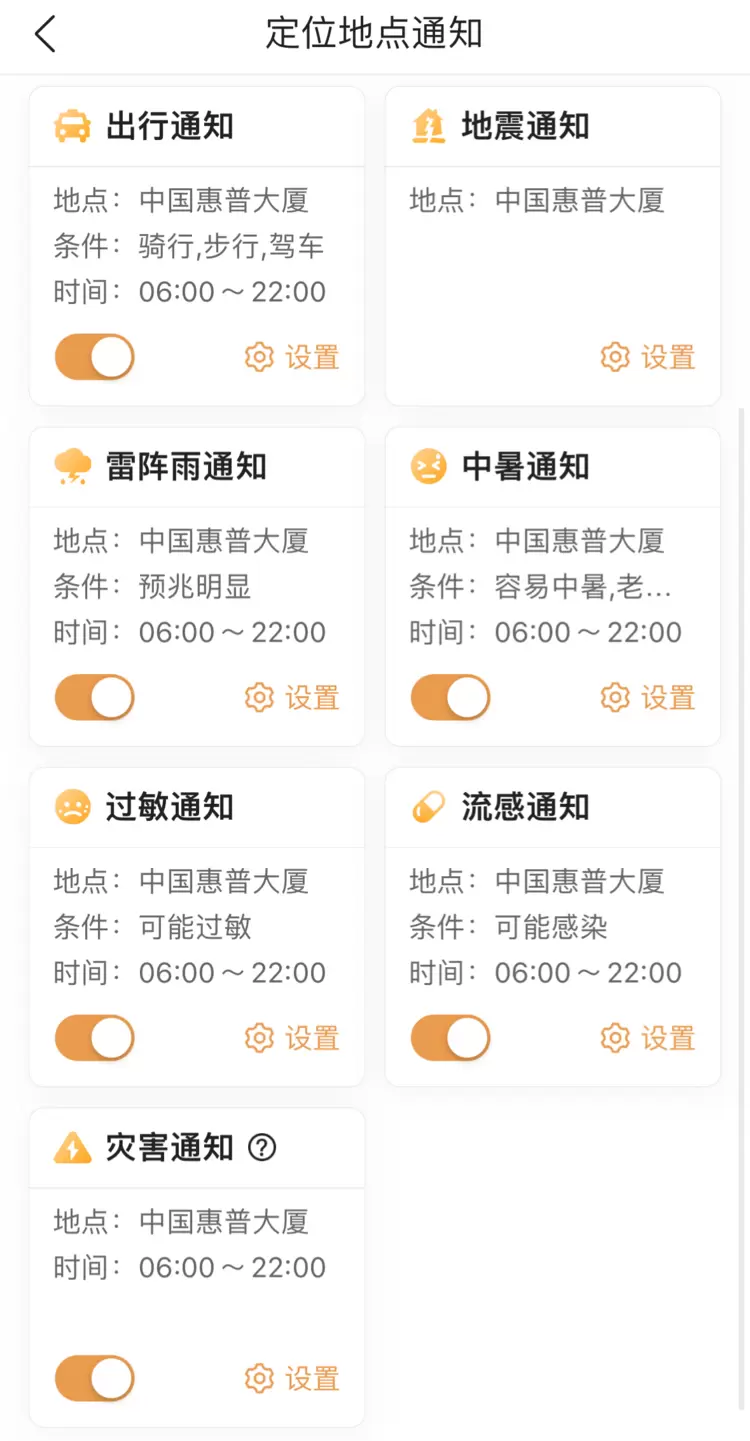750x1441 pixels.
Task: Tap the back arrow icon
Action: coord(45,34)
